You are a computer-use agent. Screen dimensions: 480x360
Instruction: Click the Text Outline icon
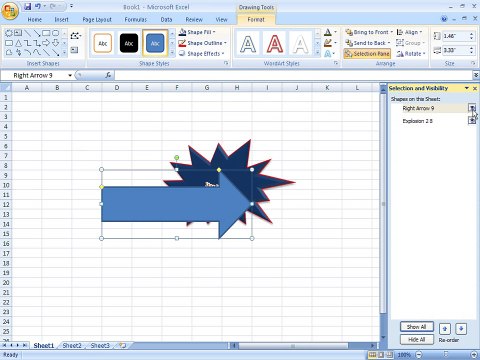[328, 43]
